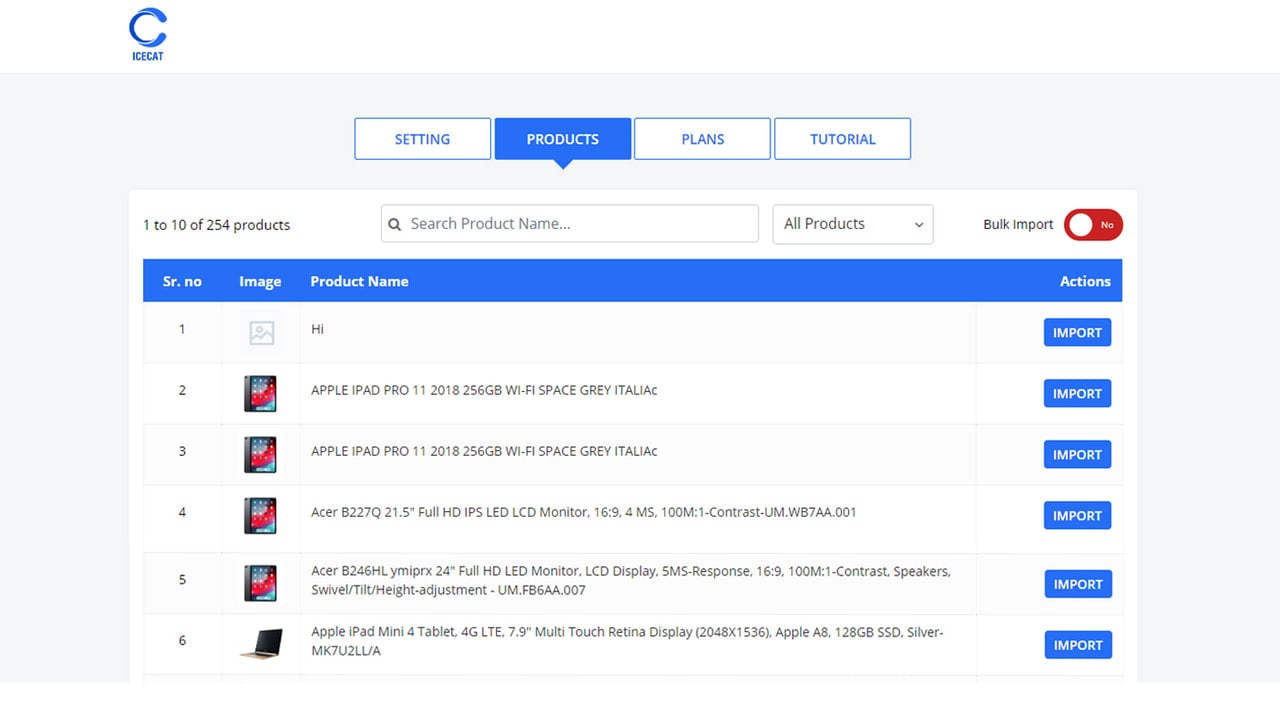Click placeholder image icon in row 1
The image size is (1280, 720).
[262, 333]
